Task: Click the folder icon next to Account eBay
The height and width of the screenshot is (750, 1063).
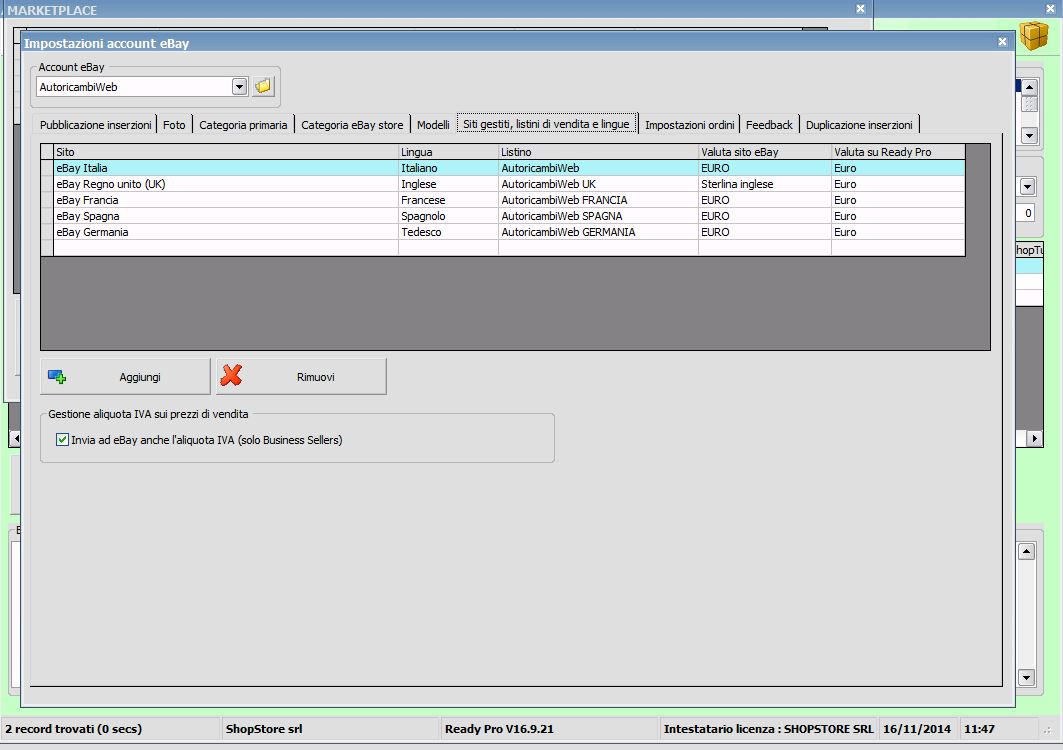Action: [x=263, y=87]
